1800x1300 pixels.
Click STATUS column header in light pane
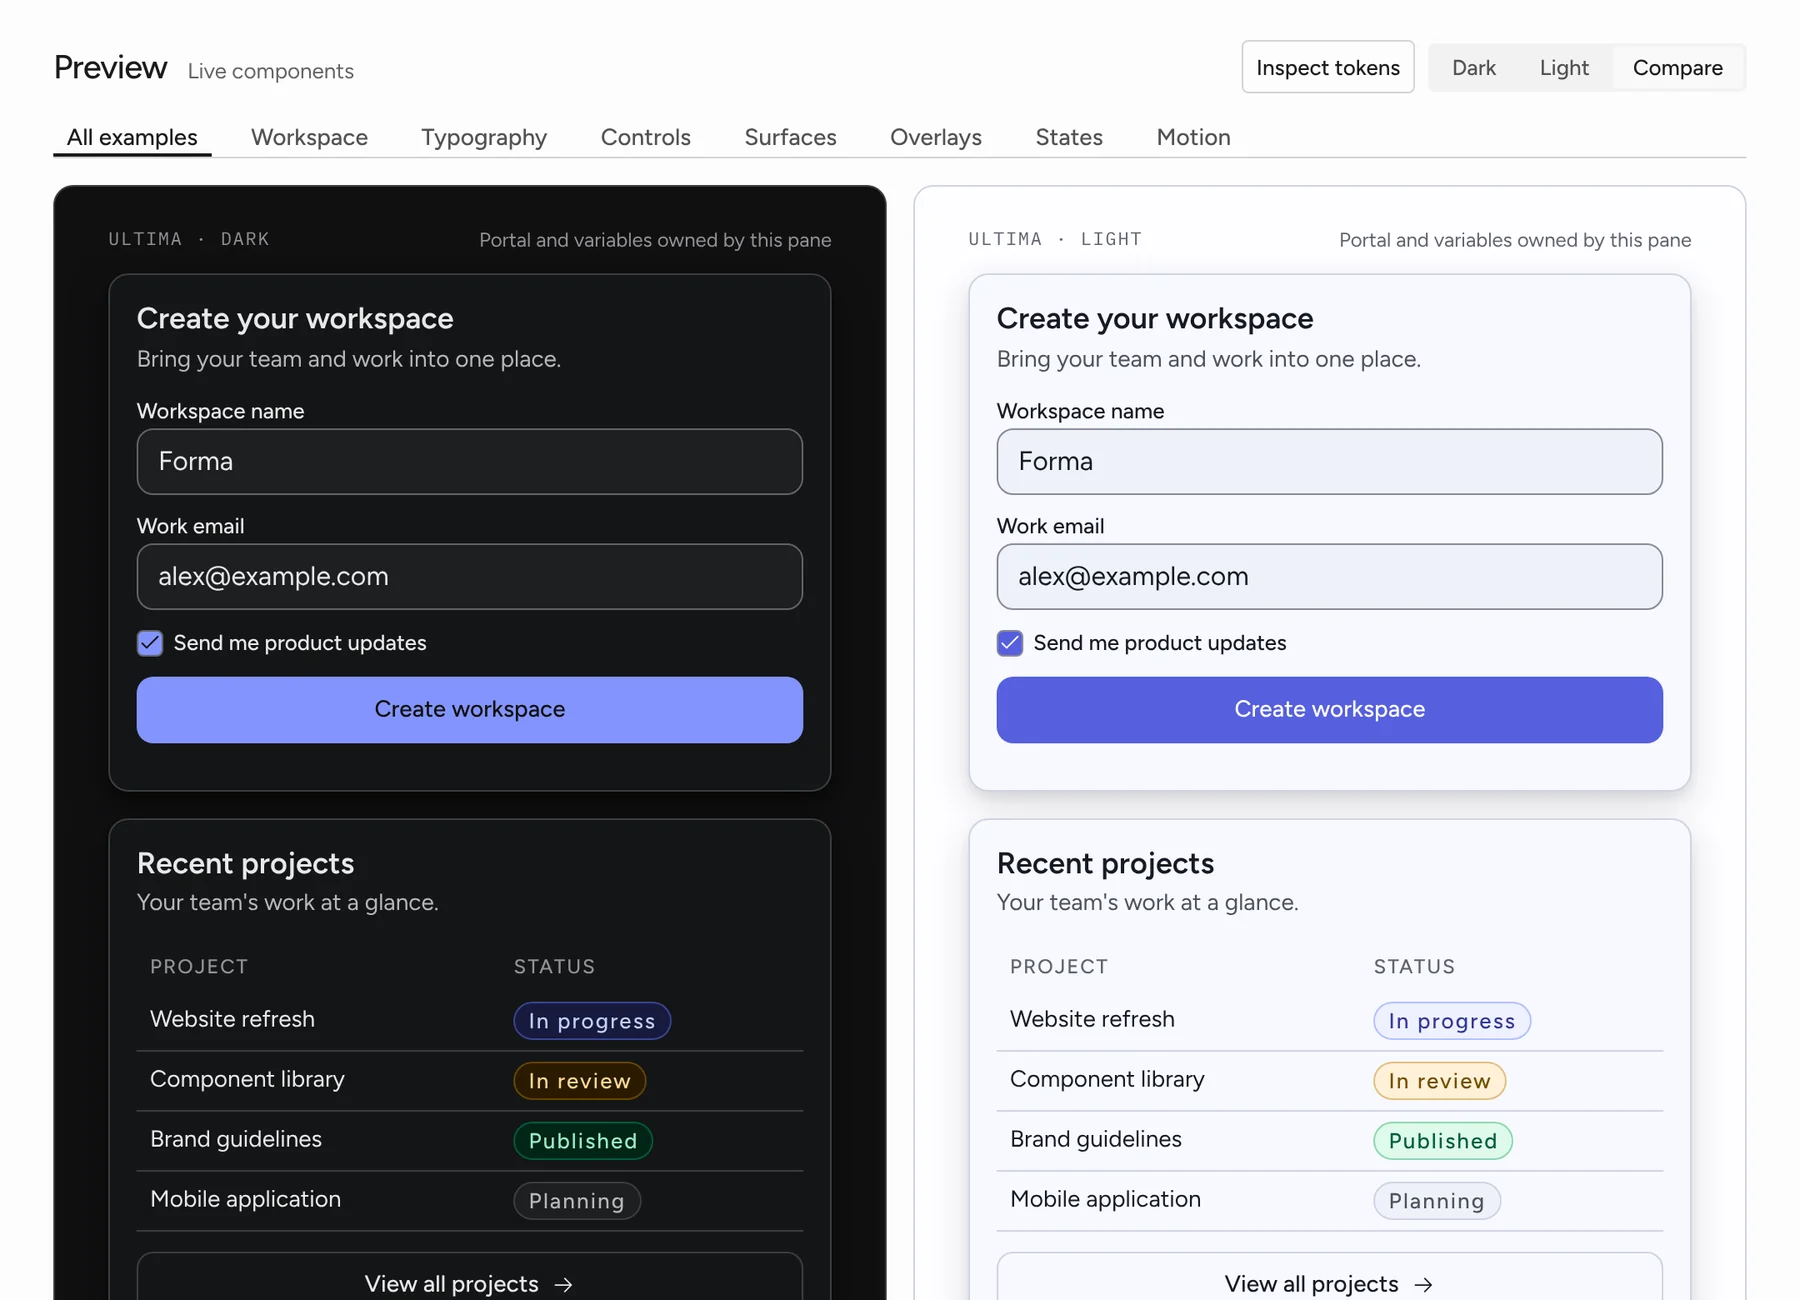click(x=1414, y=966)
